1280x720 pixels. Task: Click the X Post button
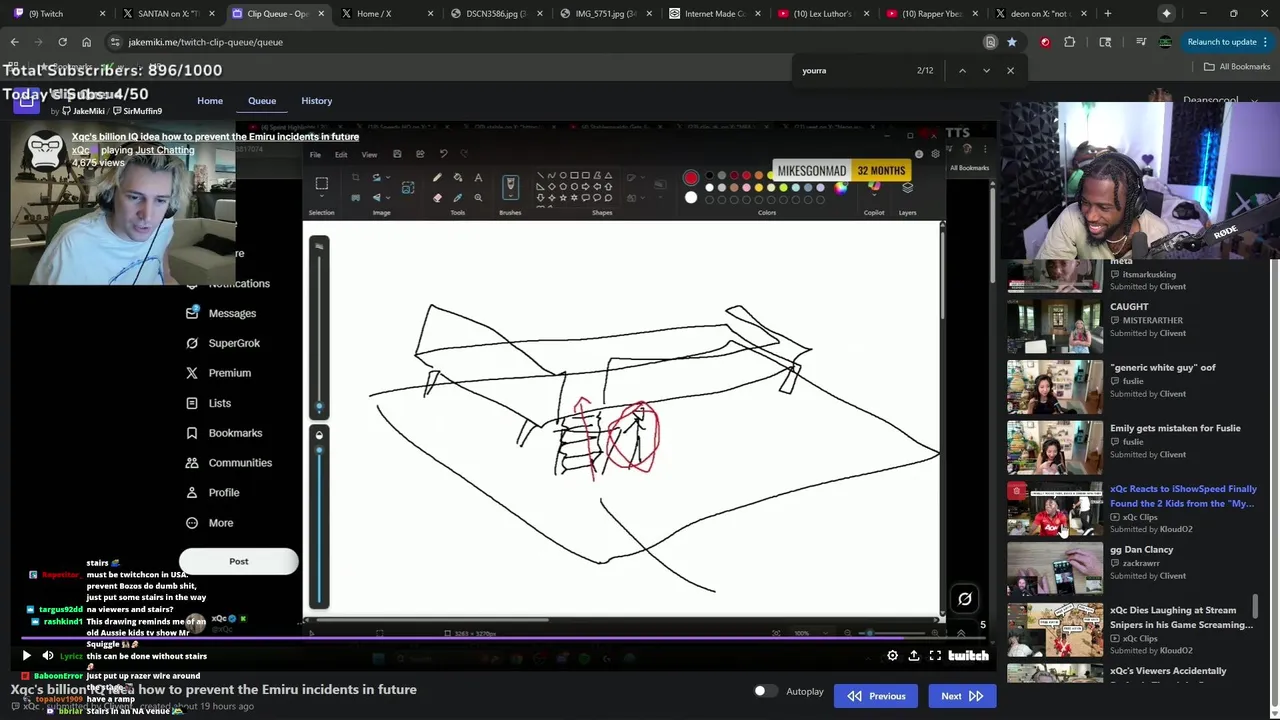238,561
